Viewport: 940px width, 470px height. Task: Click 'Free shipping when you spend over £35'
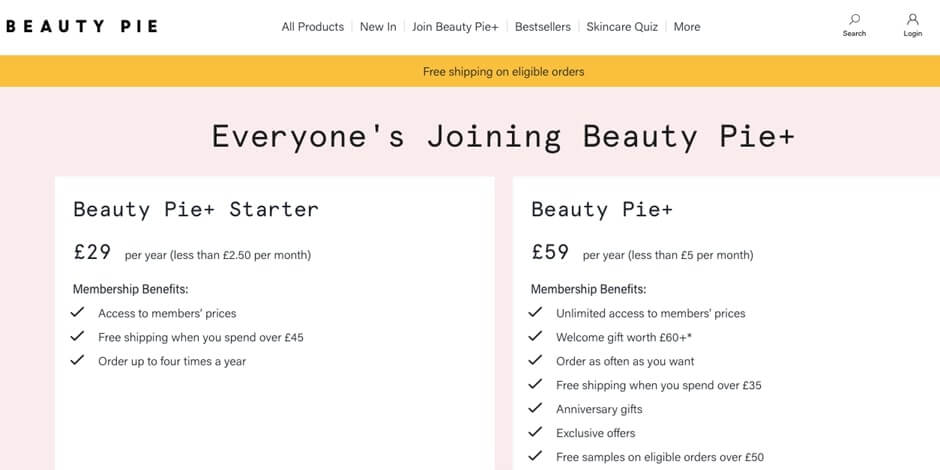click(658, 385)
